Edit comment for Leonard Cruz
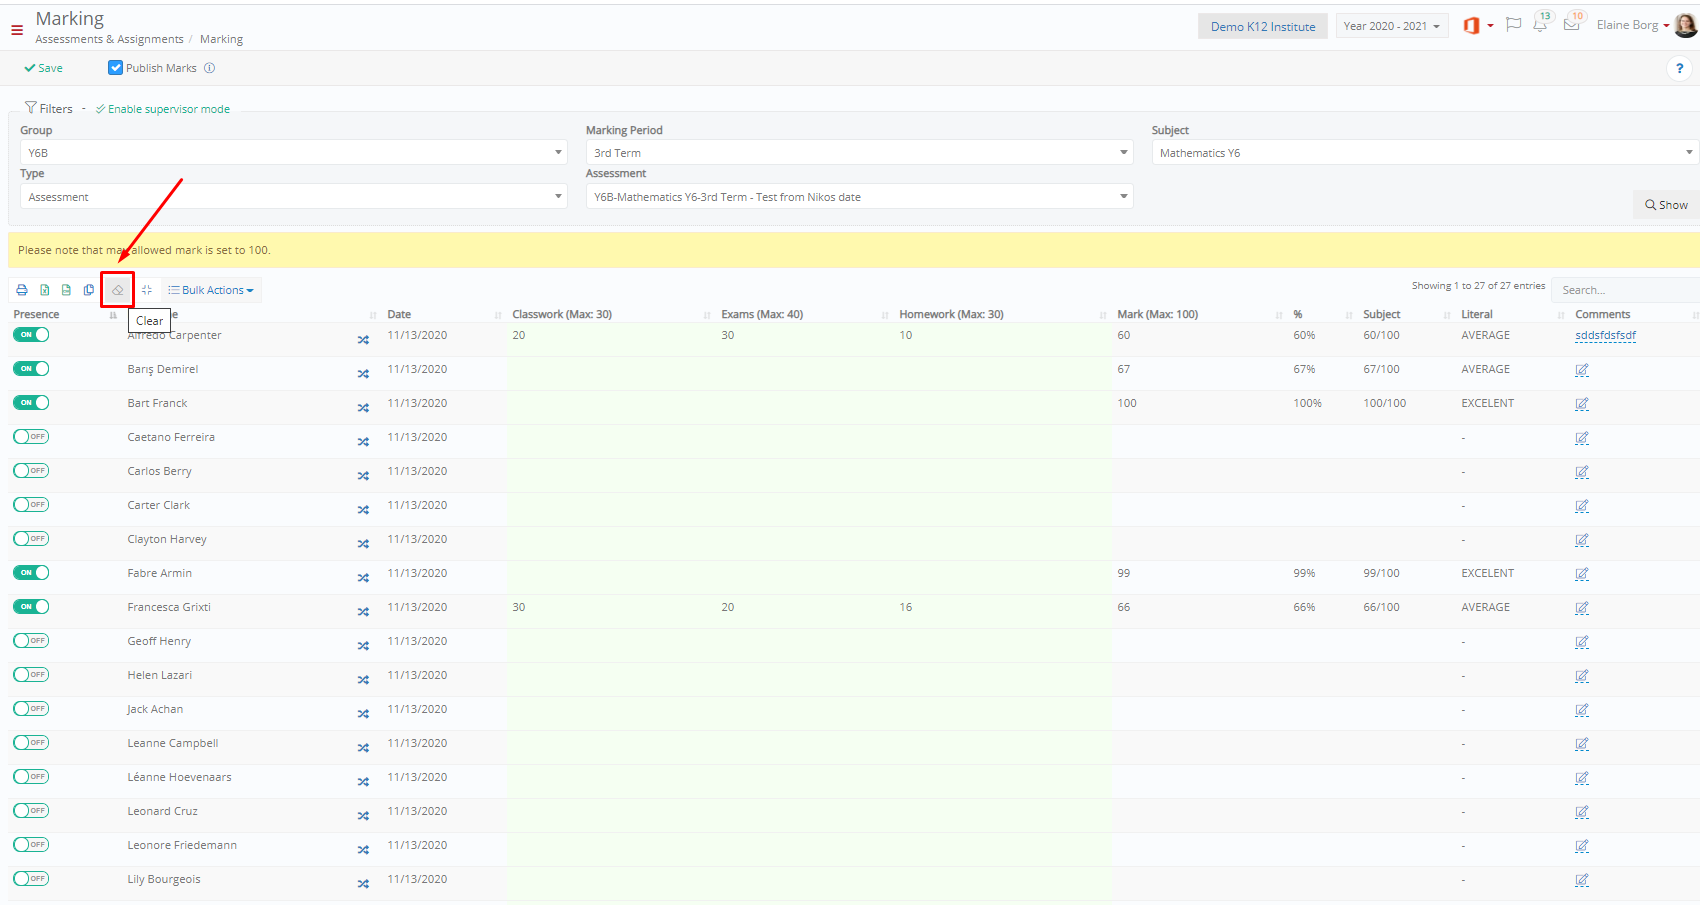The height and width of the screenshot is (905, 1700). point(1582,812)
